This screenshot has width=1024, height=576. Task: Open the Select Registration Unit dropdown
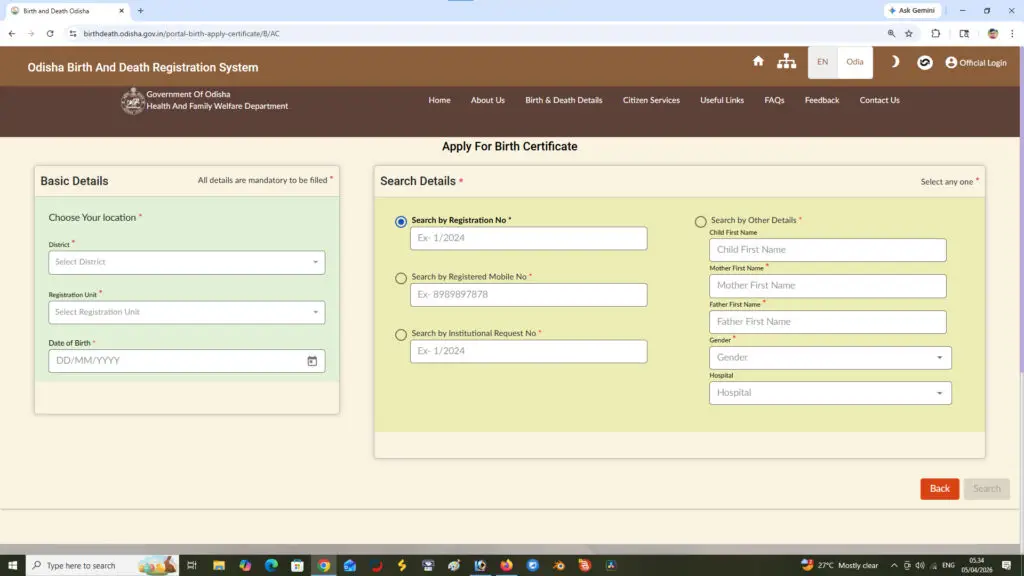pos(187,312)
